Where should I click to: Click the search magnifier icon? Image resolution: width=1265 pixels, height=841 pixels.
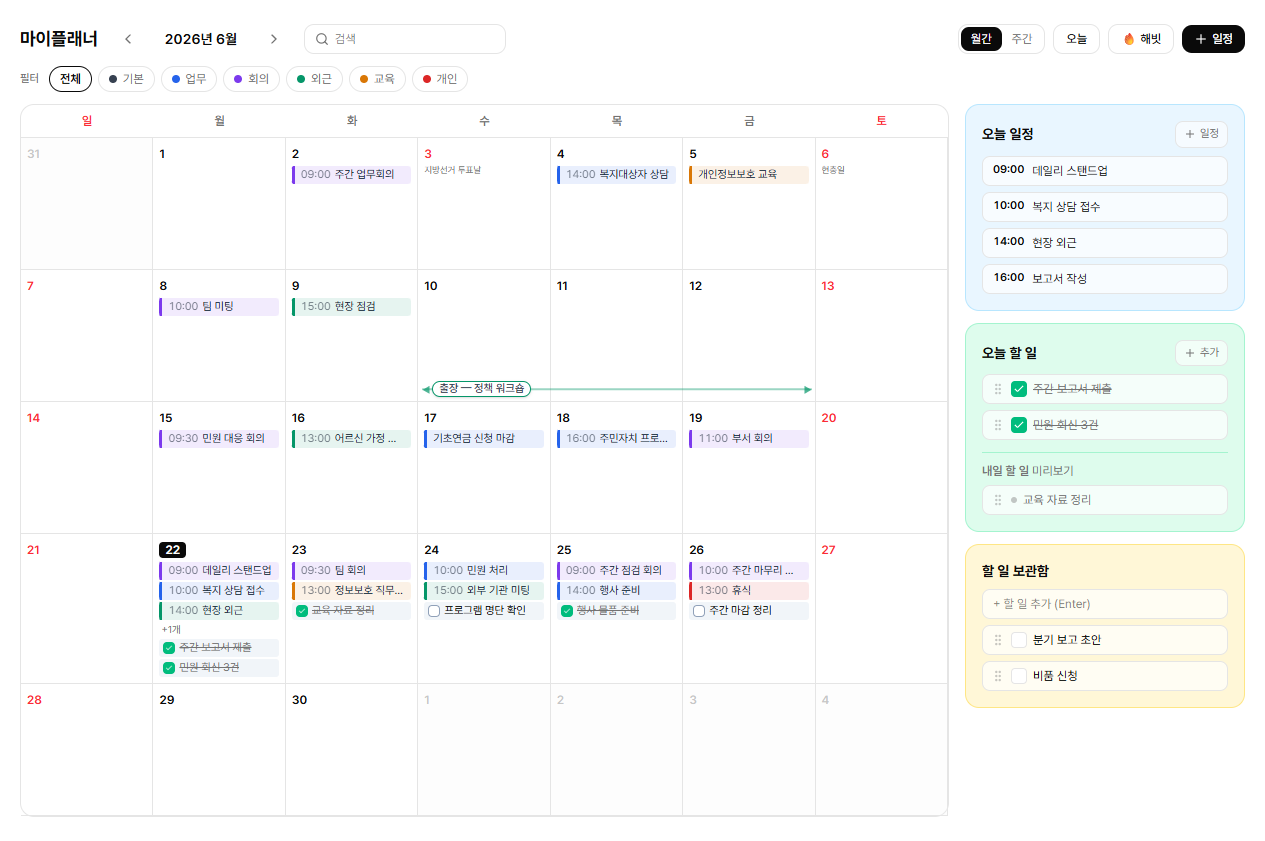[322, 39]
